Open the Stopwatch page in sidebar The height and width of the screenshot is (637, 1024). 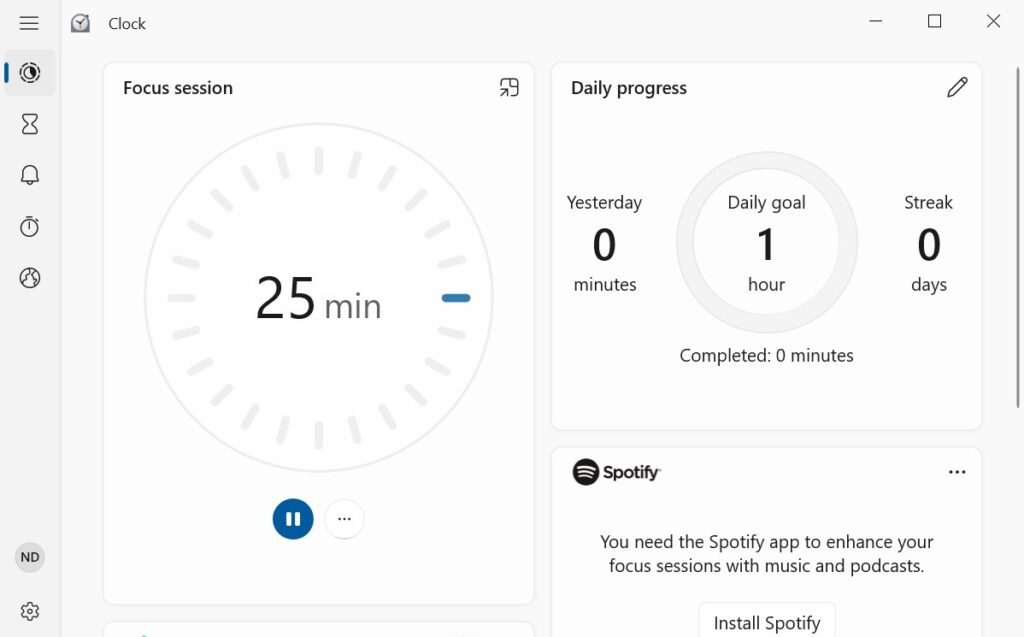pos(30,227)
